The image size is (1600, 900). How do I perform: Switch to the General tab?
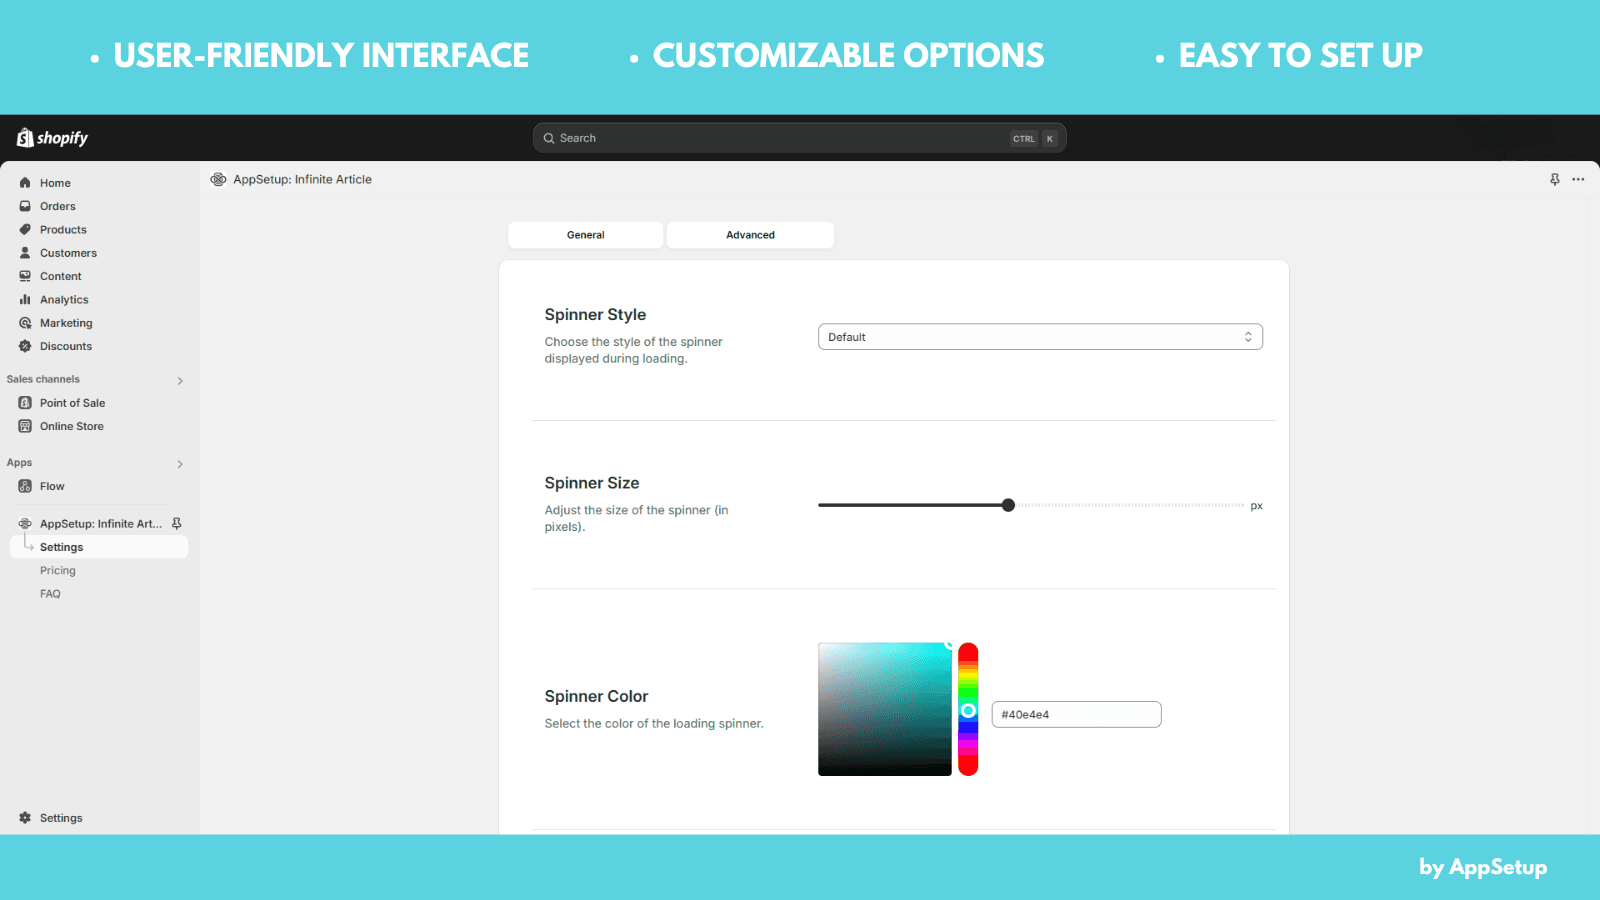click(585, 235)
